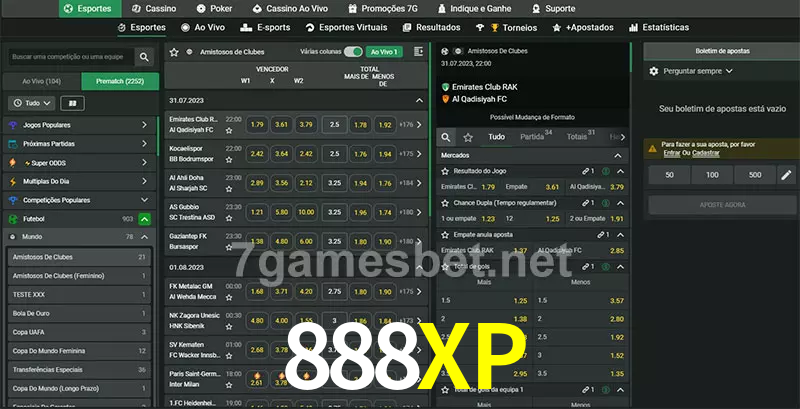
Task: Select the Prematch (2252) tab
Action: [x=120, y=82]
